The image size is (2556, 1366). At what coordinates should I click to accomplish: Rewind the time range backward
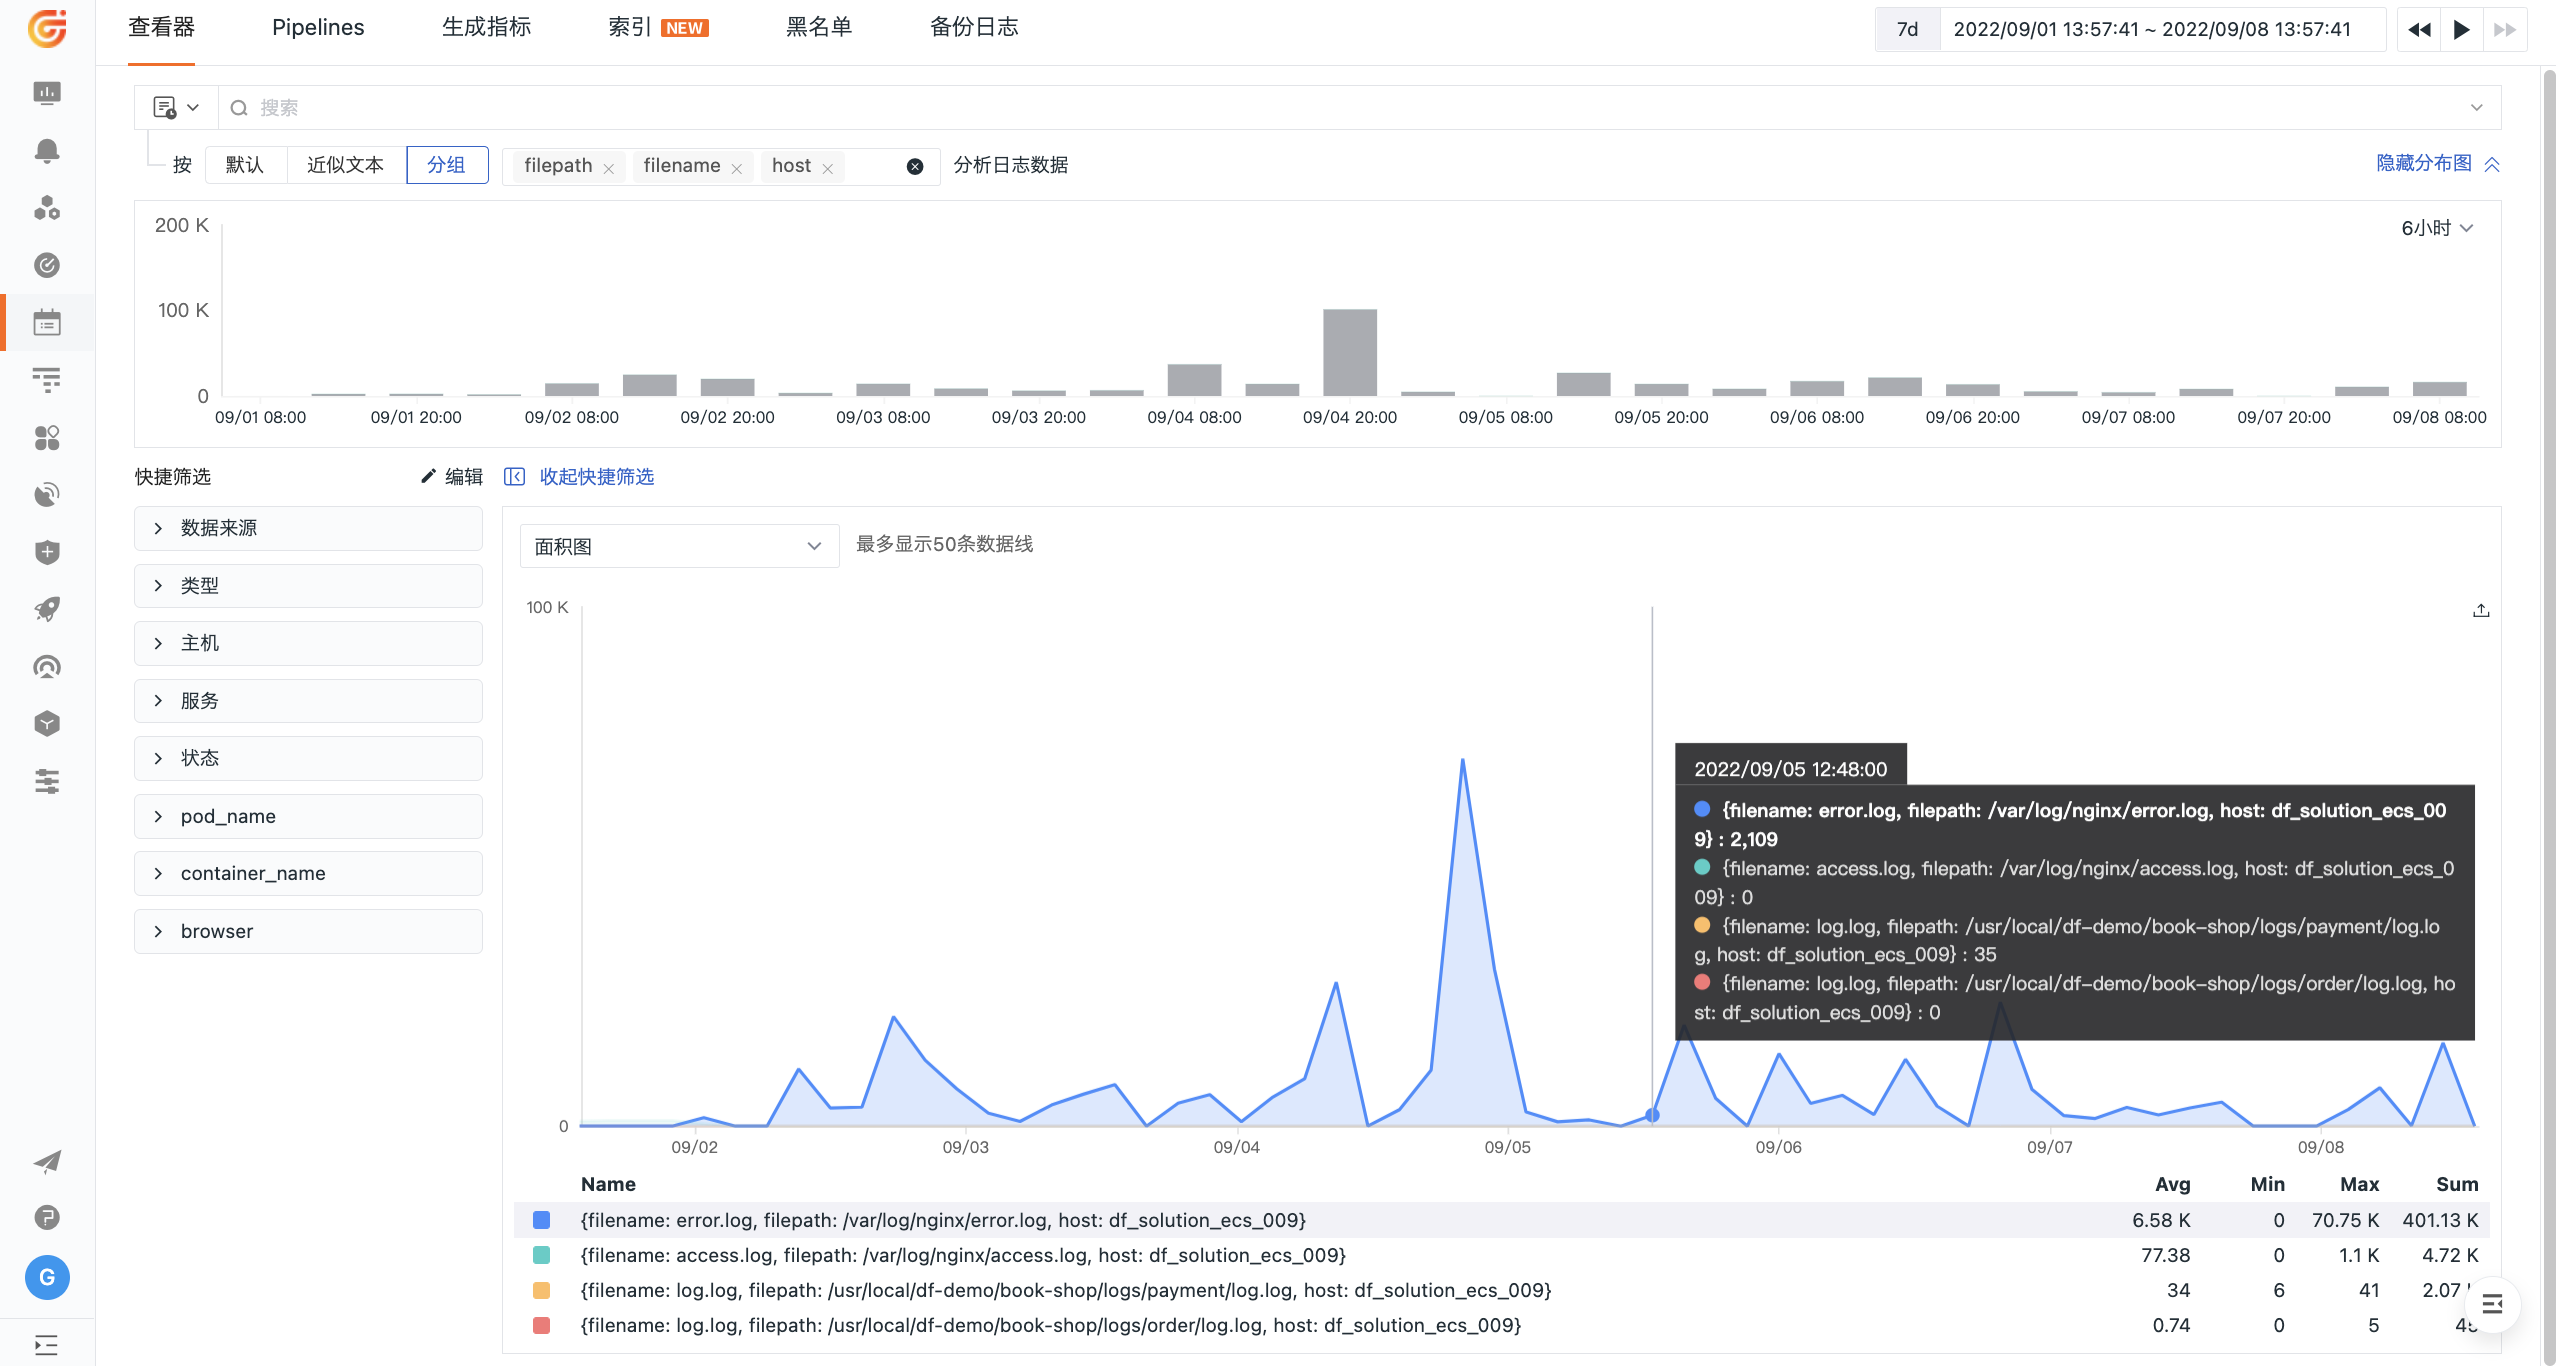tap(2420, 29)
